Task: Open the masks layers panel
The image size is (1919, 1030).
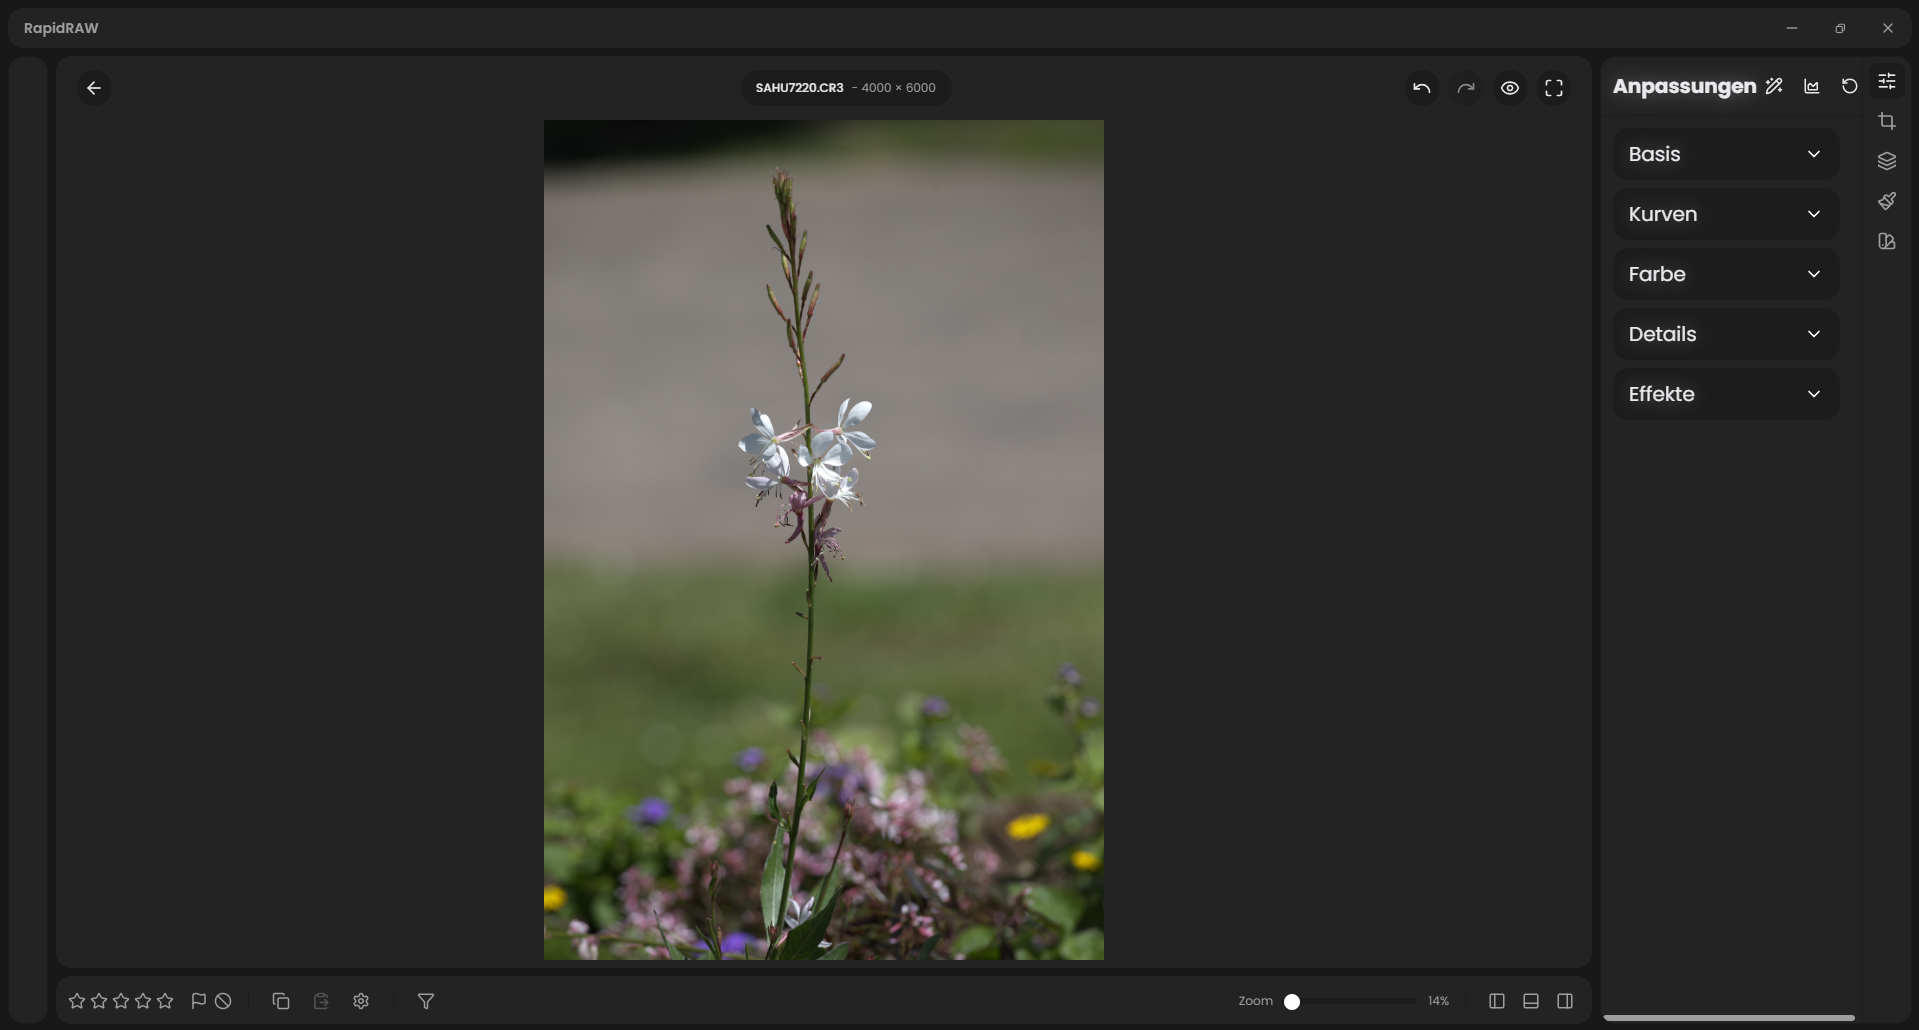Action: 1887,161
